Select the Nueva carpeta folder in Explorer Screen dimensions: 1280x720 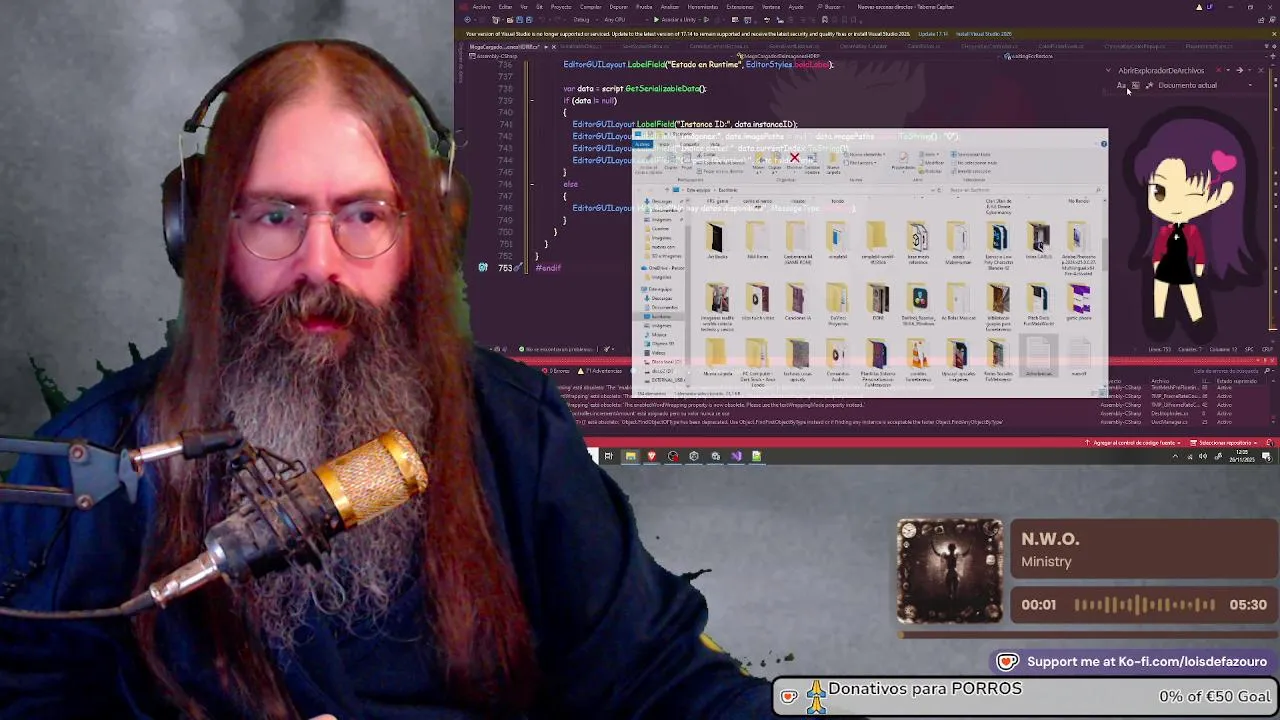pyautogui.click(x=717, y=355)
